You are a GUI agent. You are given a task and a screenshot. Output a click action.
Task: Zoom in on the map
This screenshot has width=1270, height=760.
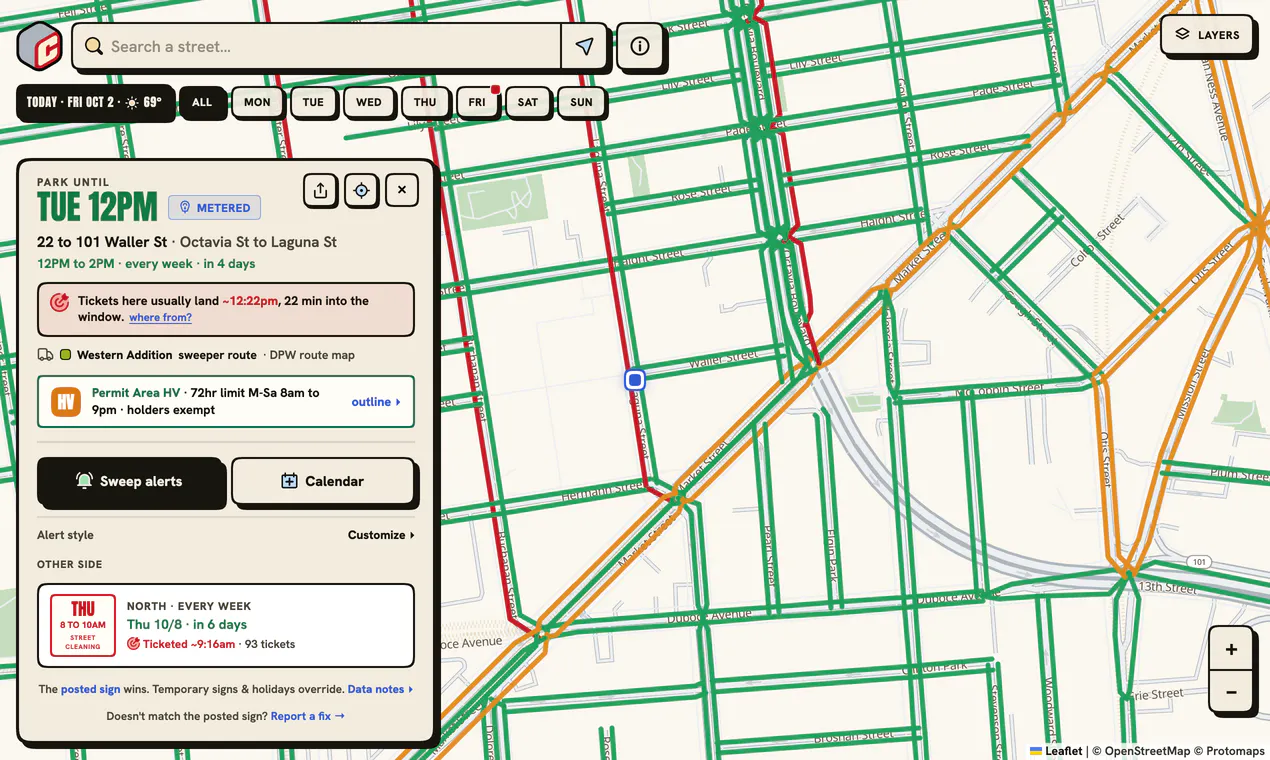pos(1231,650)
